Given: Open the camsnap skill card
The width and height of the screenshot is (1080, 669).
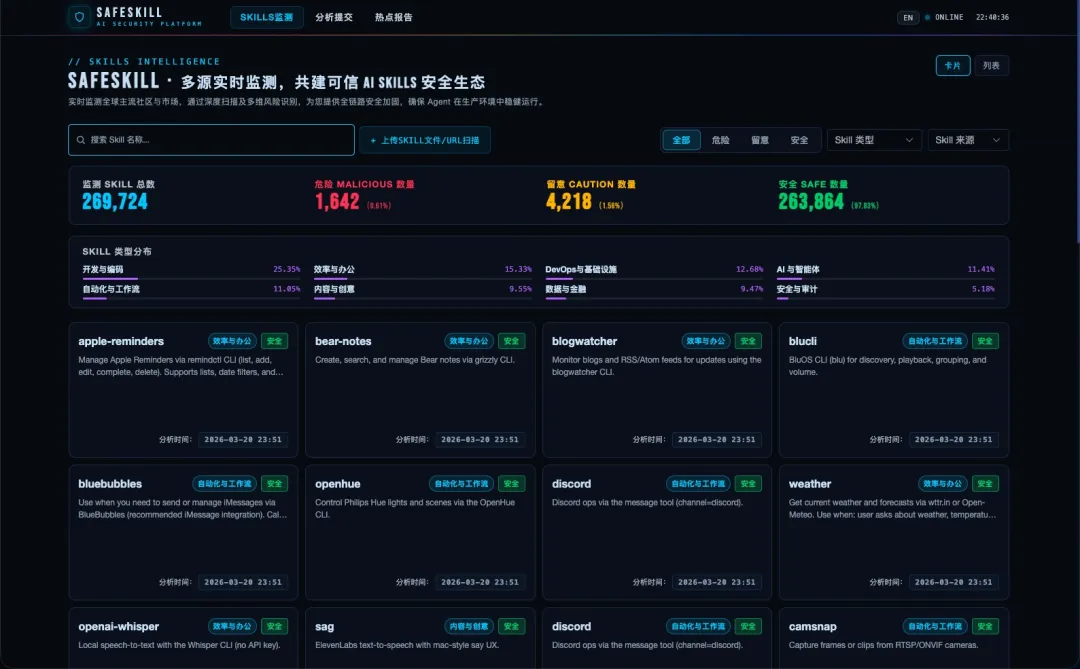Looking at the screenshot, I should [894, 638].
